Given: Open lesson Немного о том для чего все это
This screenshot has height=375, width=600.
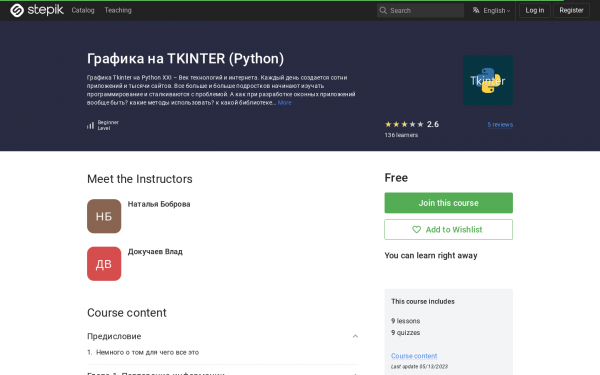Looking at the screenshot, I should point(147,352).
